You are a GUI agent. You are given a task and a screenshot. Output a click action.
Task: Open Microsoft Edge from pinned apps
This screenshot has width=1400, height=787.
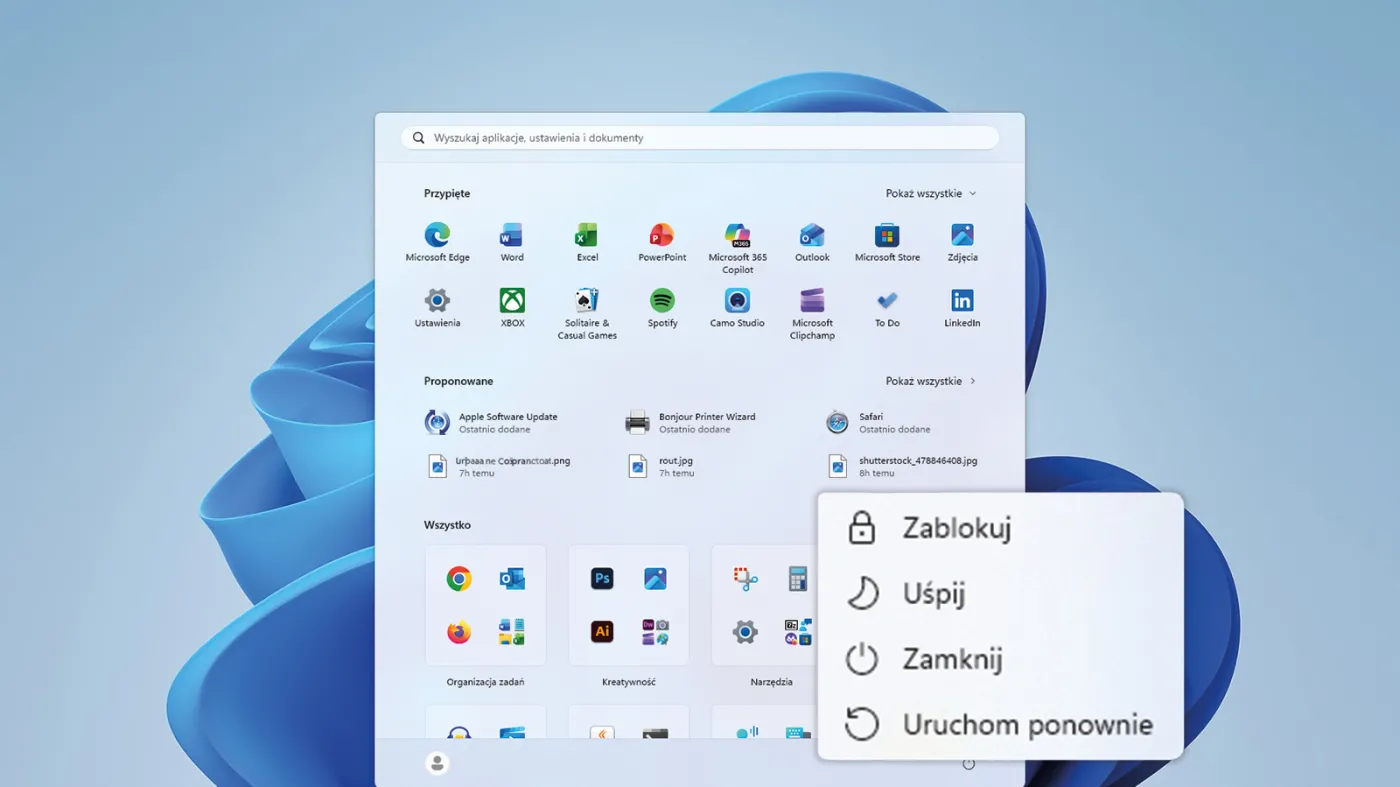pos(437,243)
